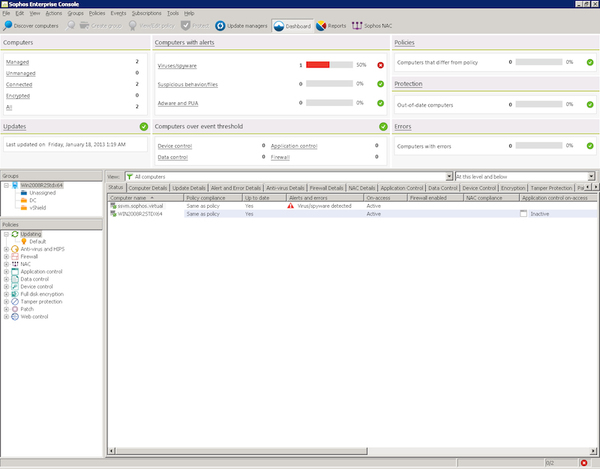
Task: Click the Tamper protection policy icon
Action: coord(15,301)
